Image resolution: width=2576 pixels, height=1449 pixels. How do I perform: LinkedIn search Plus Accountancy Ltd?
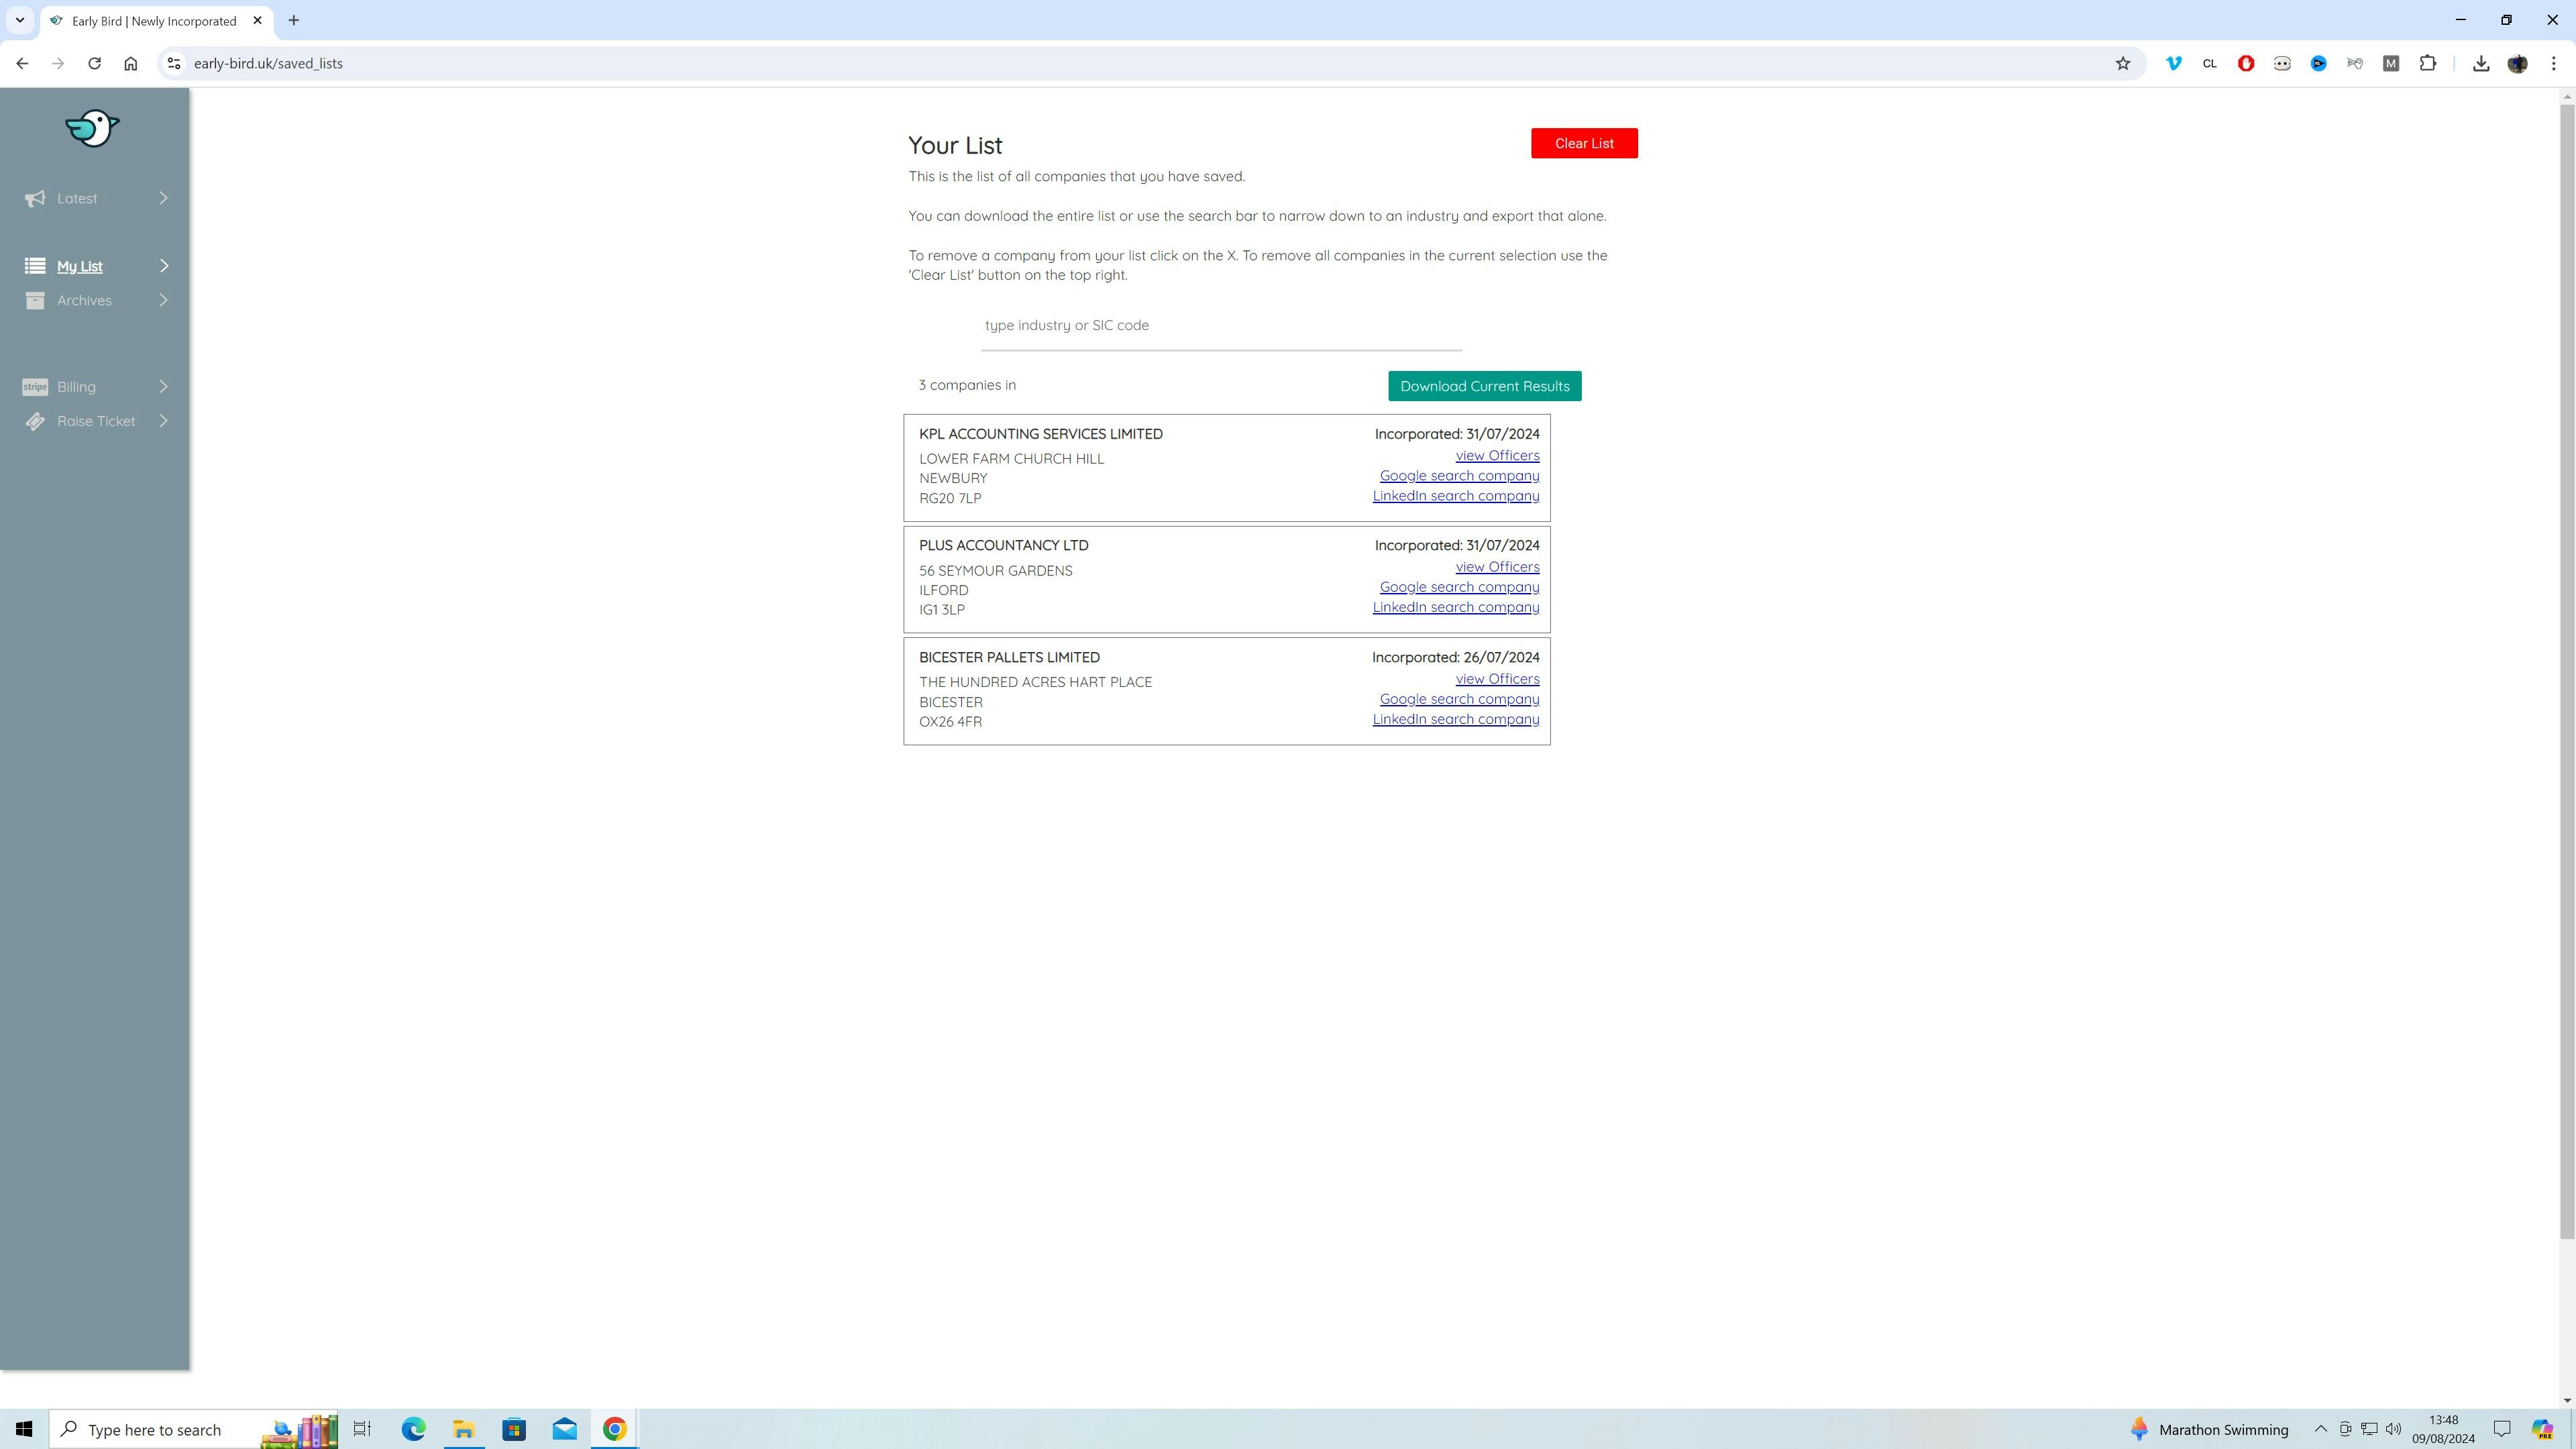1455,607
